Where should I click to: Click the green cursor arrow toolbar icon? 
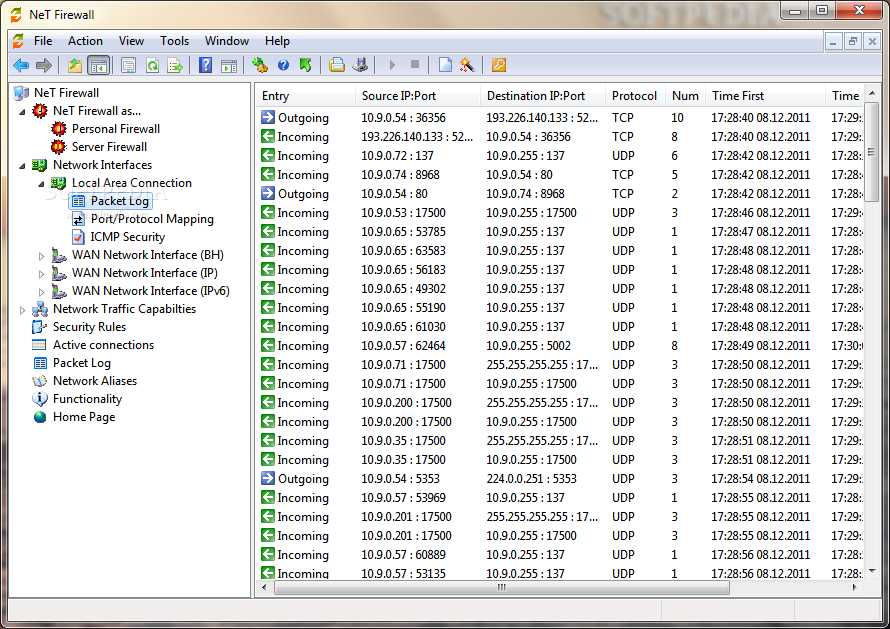[x=306, y=65]
